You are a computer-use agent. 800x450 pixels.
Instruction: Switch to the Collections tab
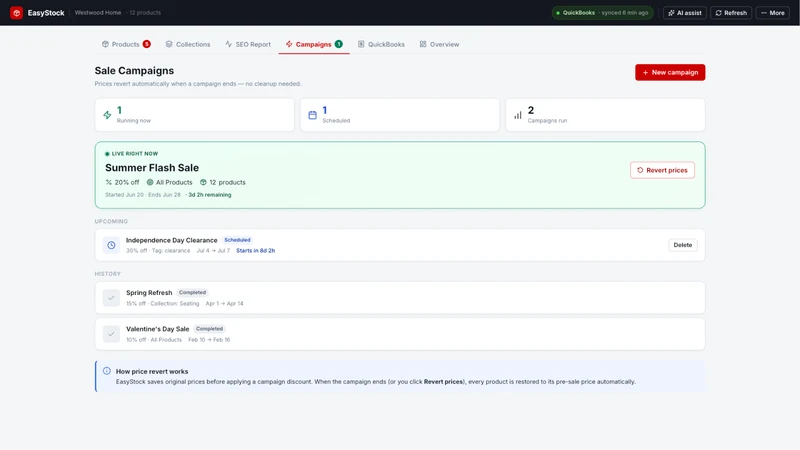[x=188, y=44]
